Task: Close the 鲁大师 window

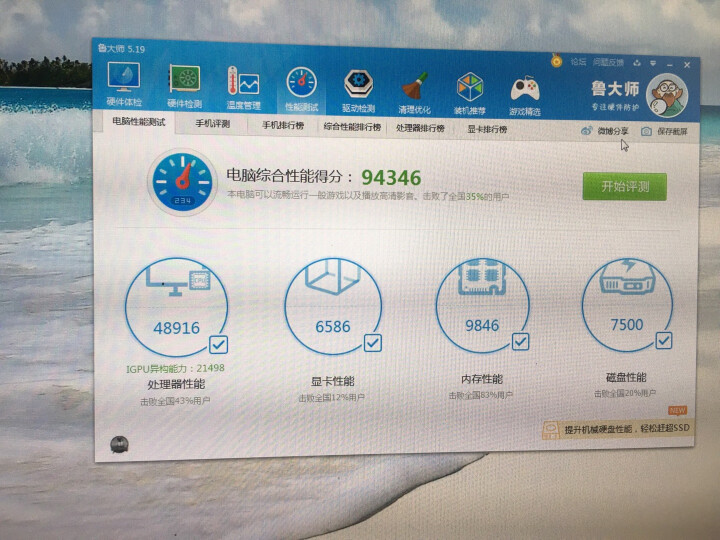Action: tap(687, 65)
